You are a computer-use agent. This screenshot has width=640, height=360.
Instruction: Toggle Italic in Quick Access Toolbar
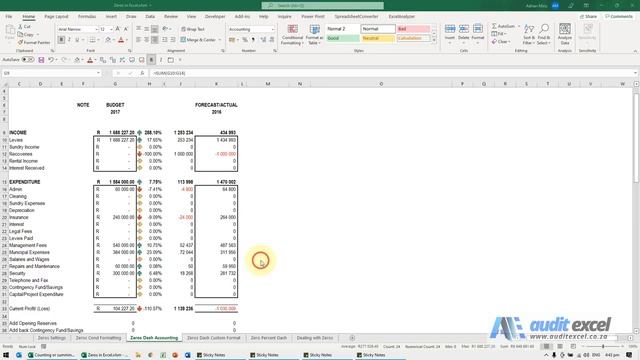click(161, 60)
